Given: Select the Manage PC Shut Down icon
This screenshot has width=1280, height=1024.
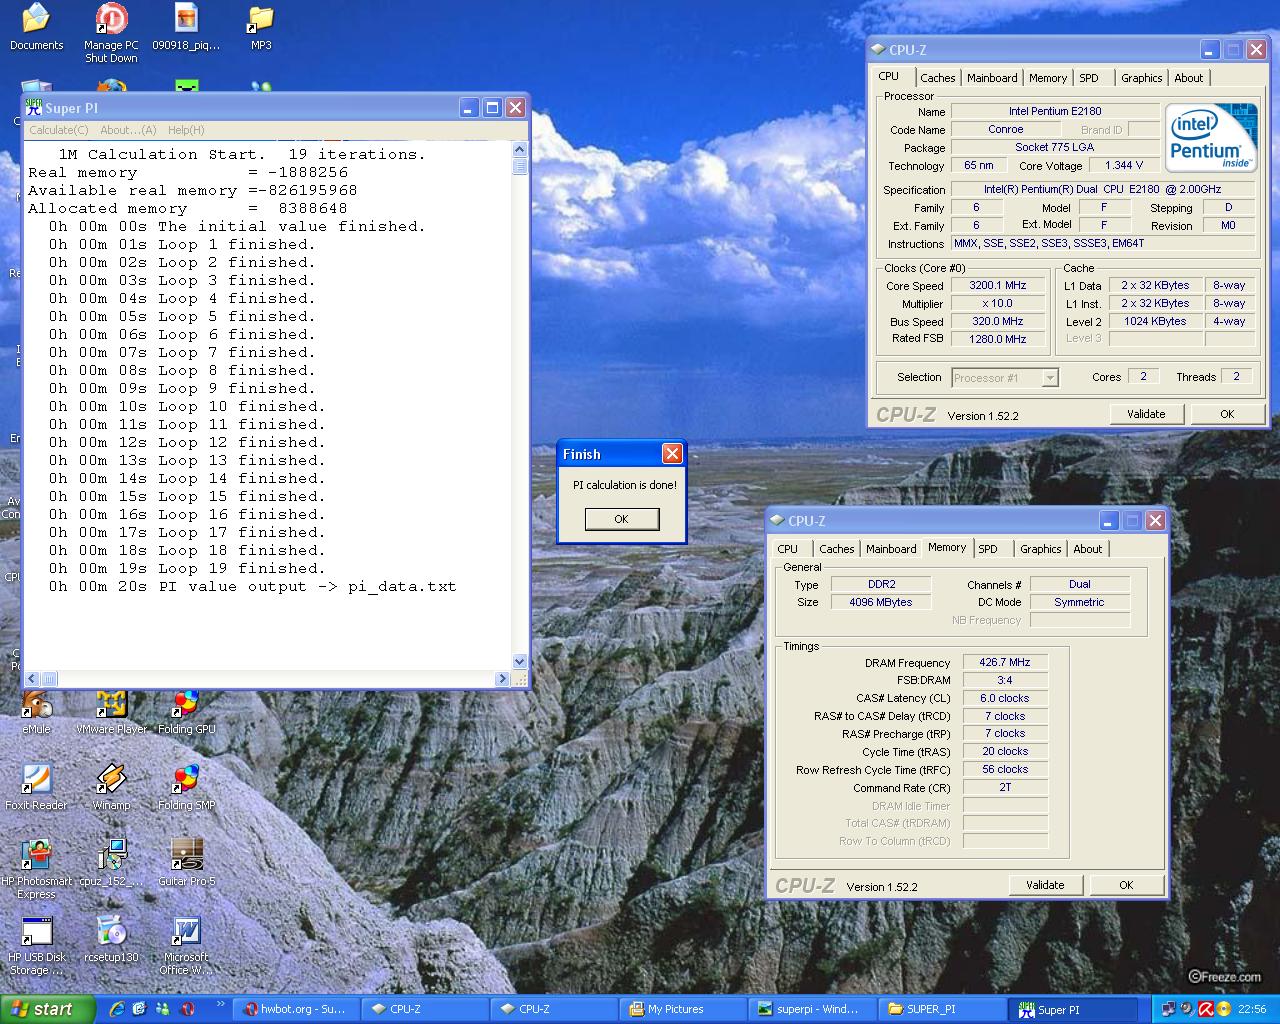Looking at the screenshot, I should point(111,33).
